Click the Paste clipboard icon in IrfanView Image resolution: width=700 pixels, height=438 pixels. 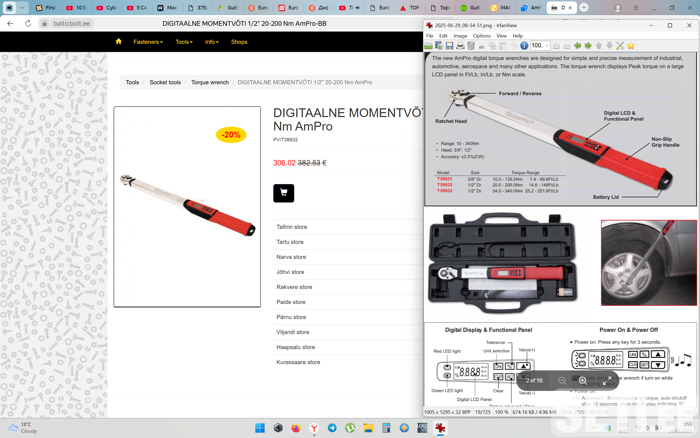(x=503, y=46)
